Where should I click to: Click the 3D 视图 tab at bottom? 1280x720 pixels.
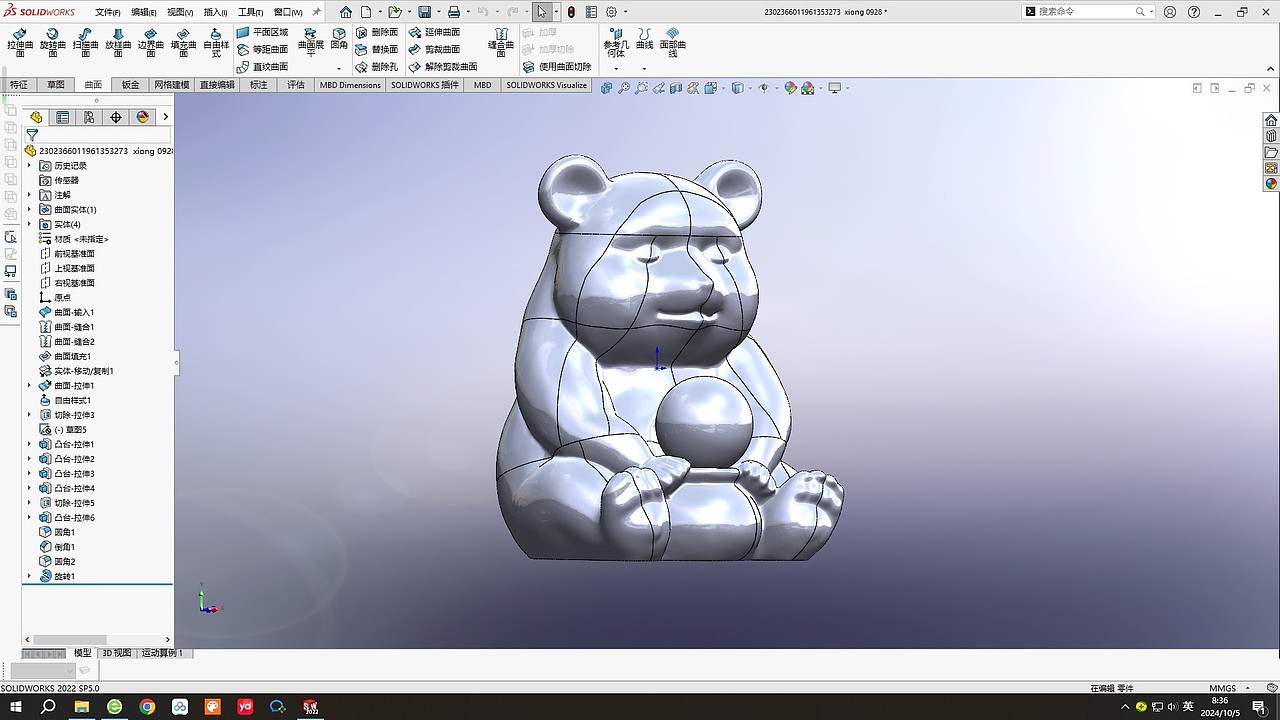(115, 653)
